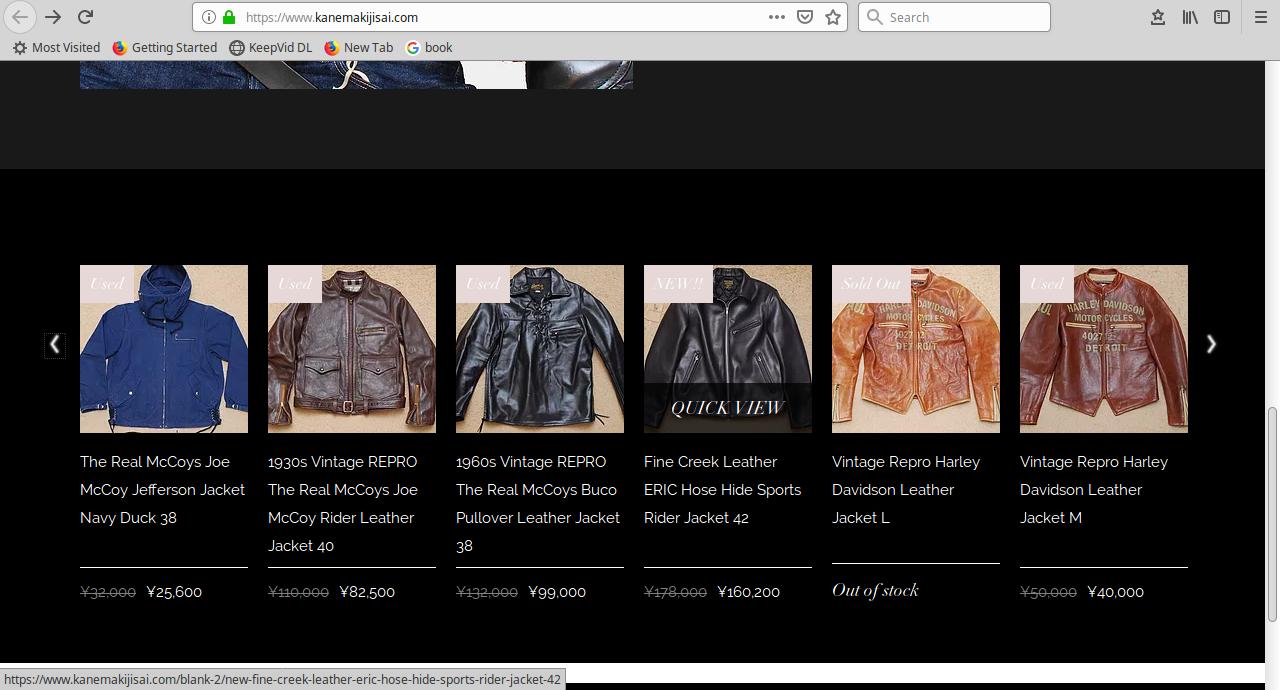Open KeepVid DL bookmark
The width and height of the screenshot is (1280, 690).
coord(271,47)
